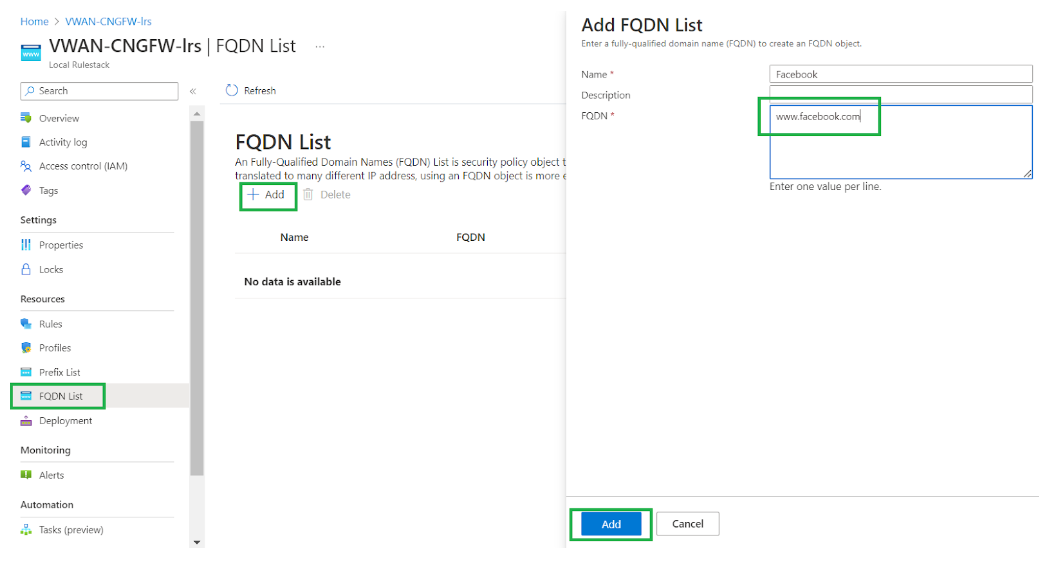Open Tasks (preview) under Automation
Viewport: 1055px width, 562px height.
tap(71, 530)
